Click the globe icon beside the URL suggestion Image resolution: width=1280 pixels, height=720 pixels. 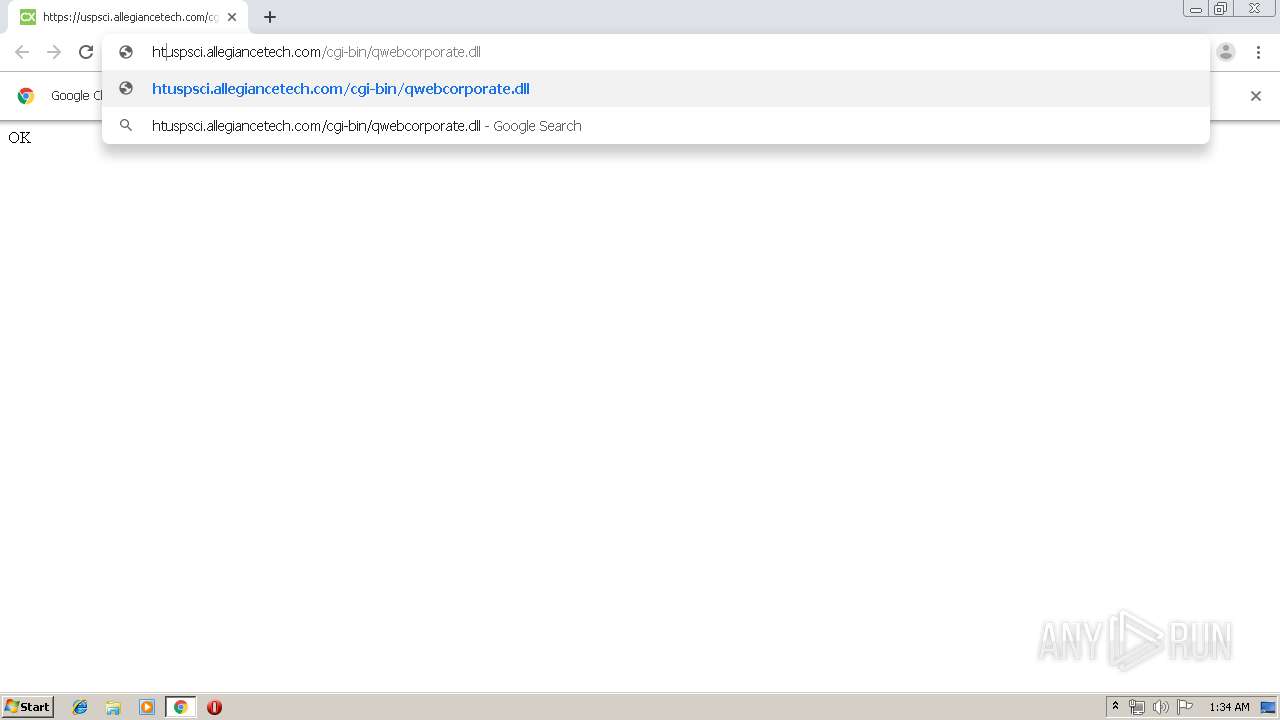(x=126, y=89)
